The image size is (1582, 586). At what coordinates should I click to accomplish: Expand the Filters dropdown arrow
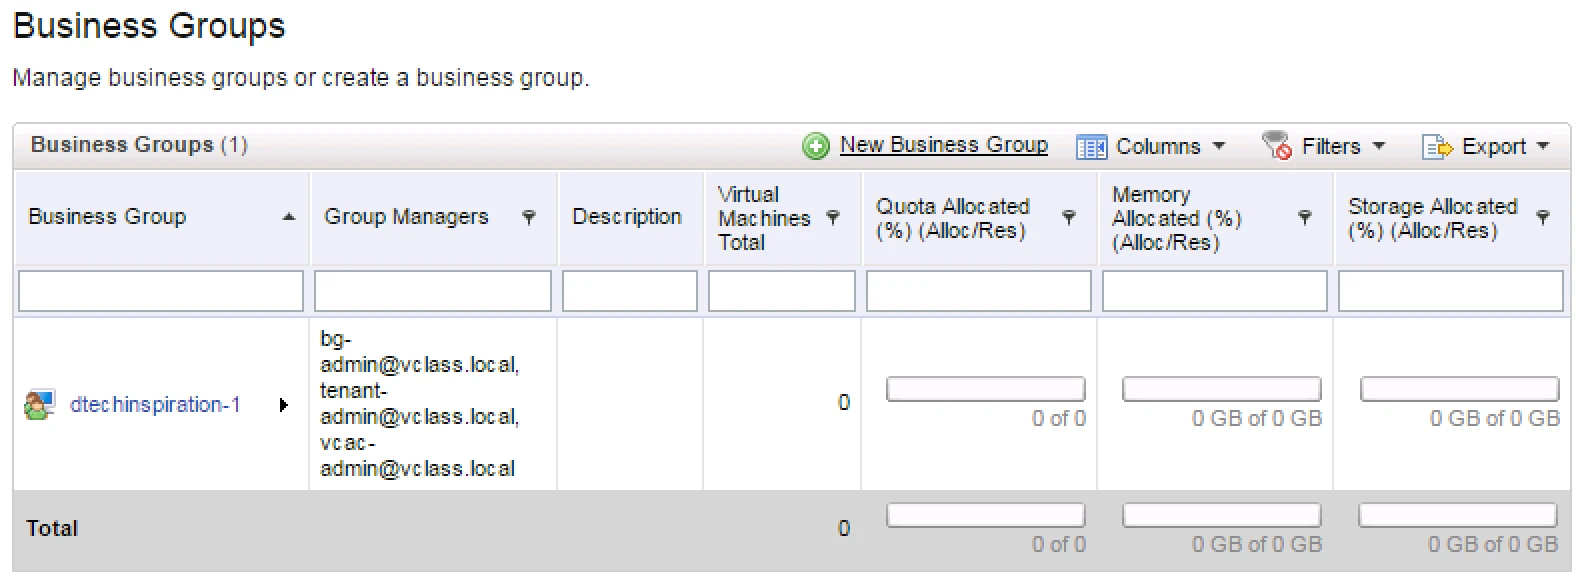[1379, 146]
